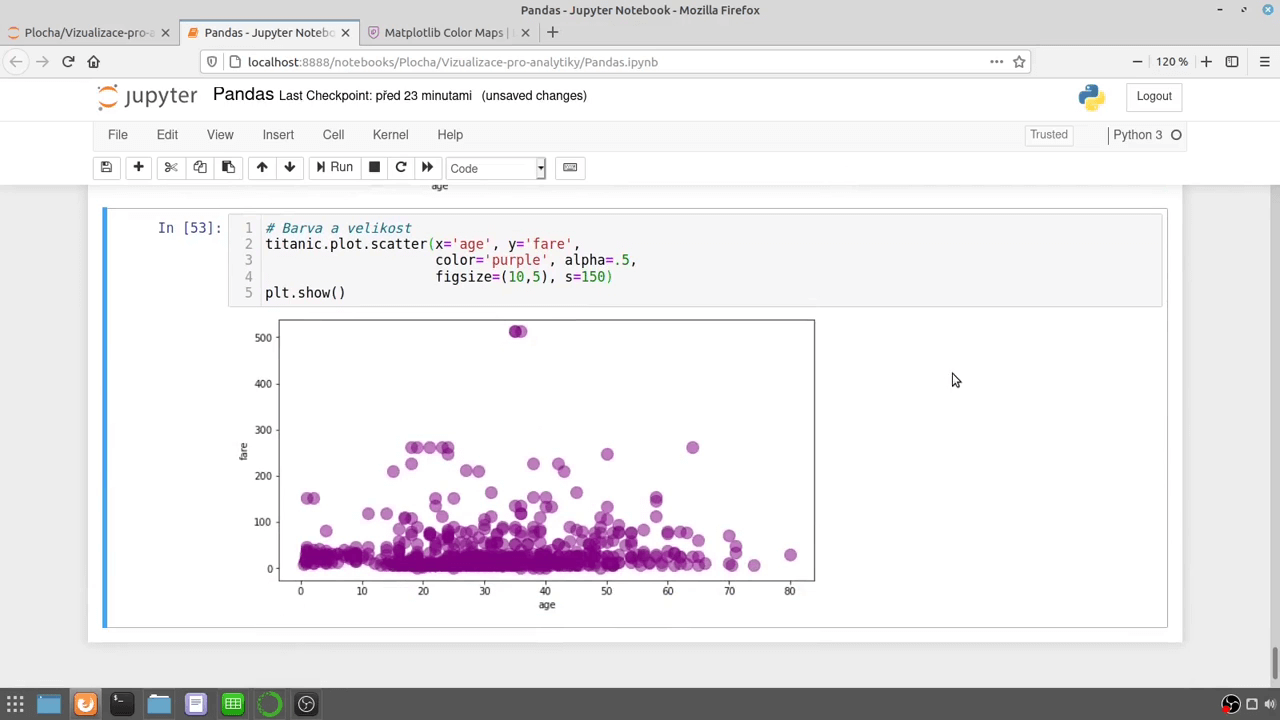Restart kernel and run all cells
Viewport: 1280px width, 720px height.
point(427,168)
